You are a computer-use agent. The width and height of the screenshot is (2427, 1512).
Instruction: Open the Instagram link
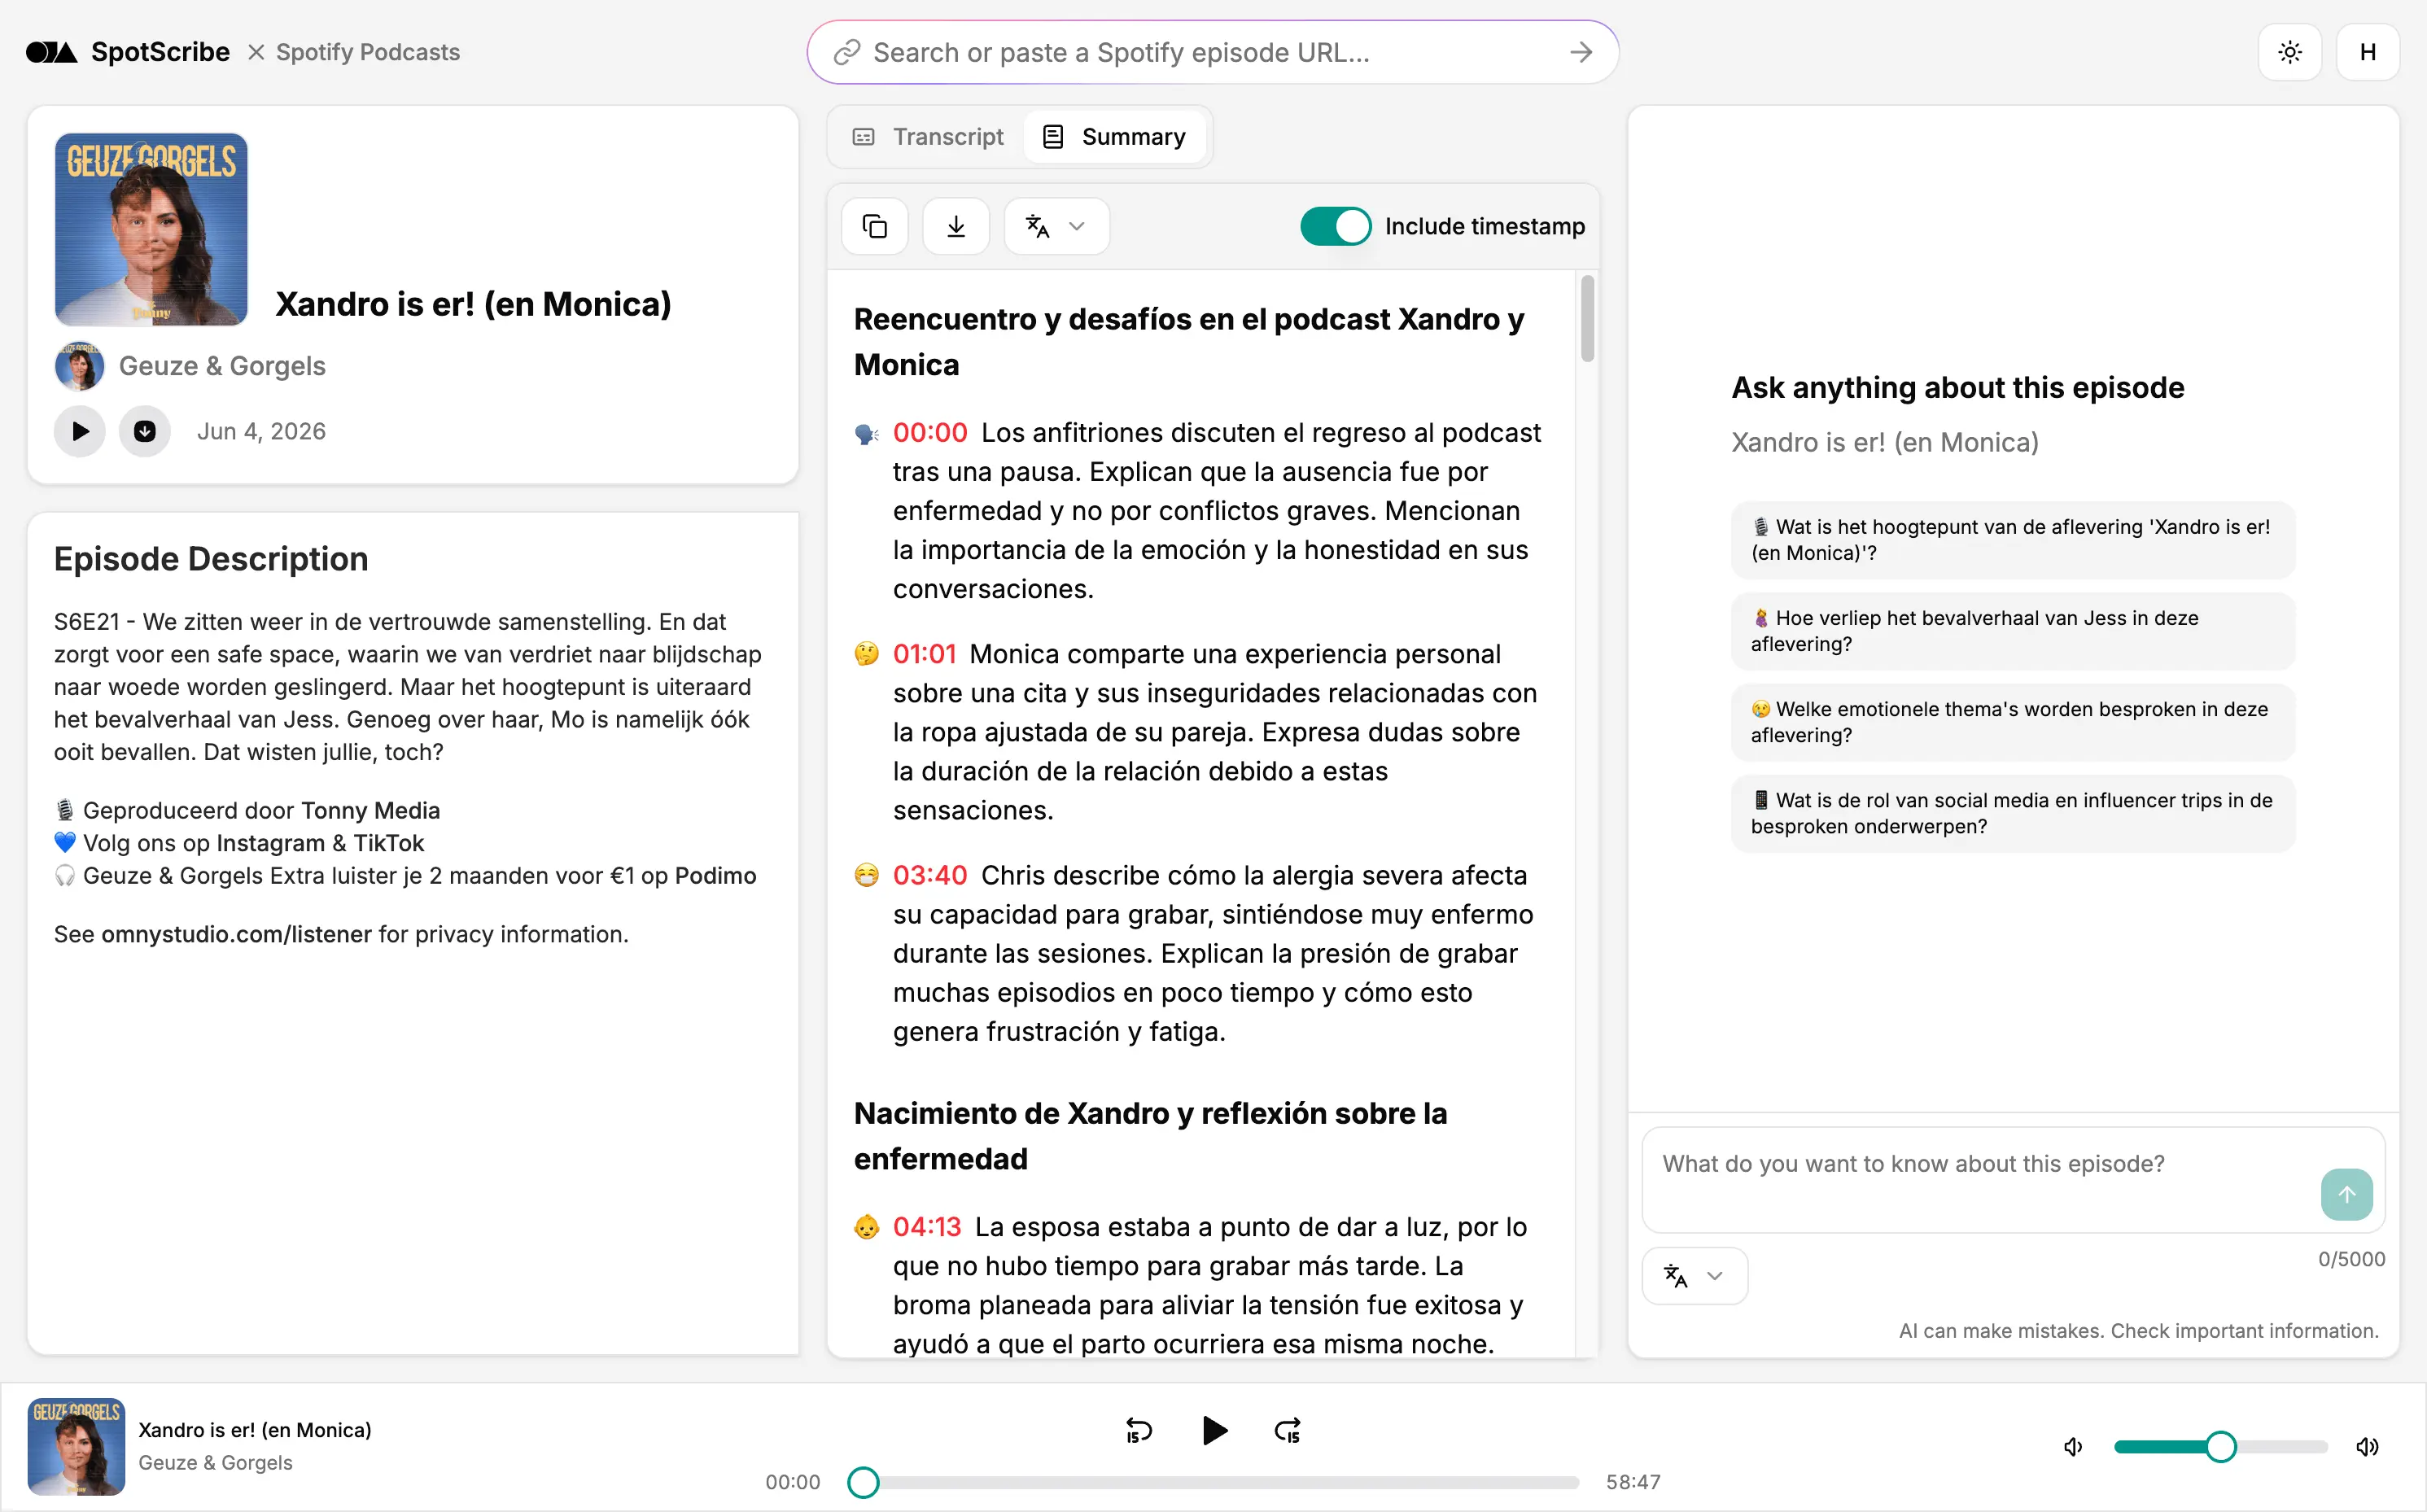(x=270, y=843)
